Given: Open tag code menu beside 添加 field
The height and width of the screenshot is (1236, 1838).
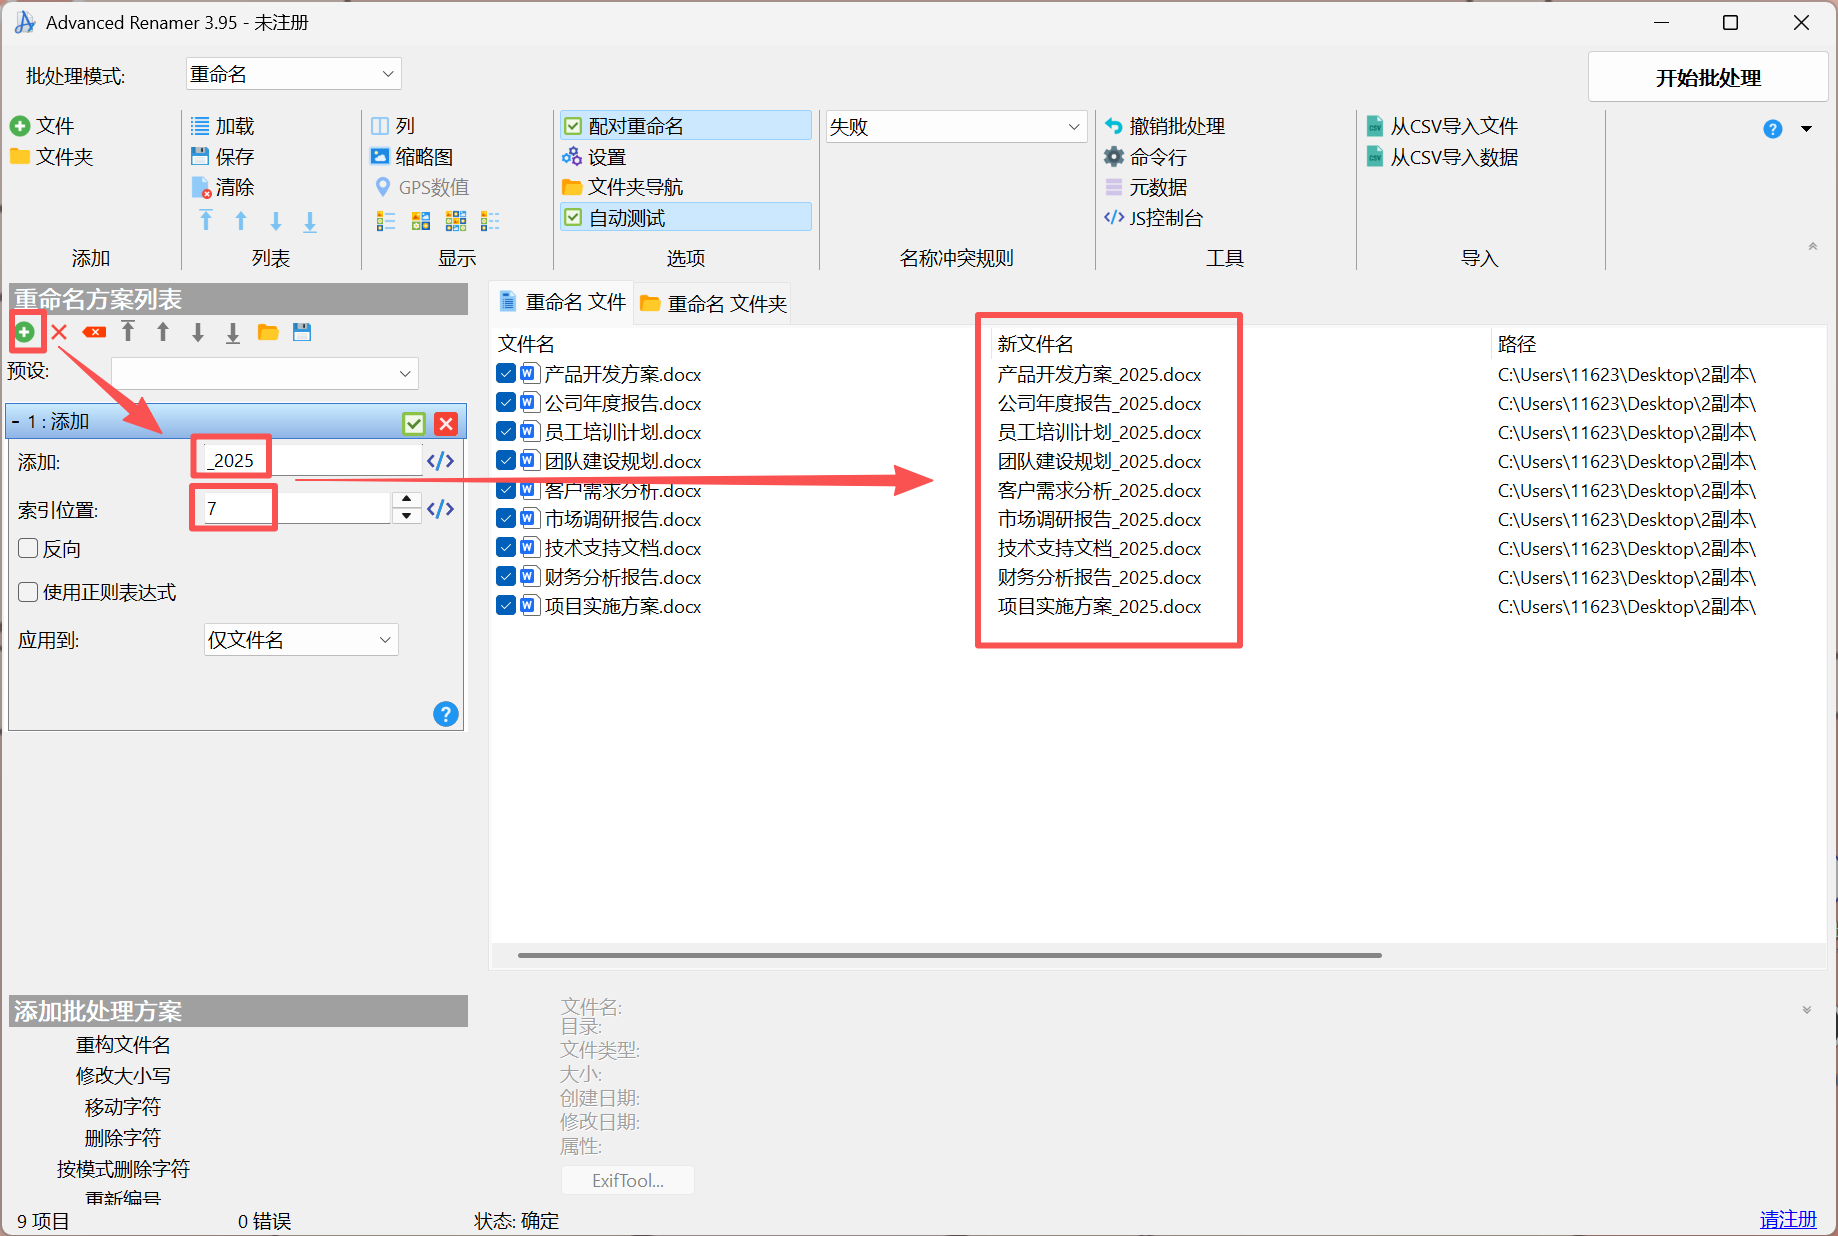Looking at the screenshot, I should (x=440, y=461).
